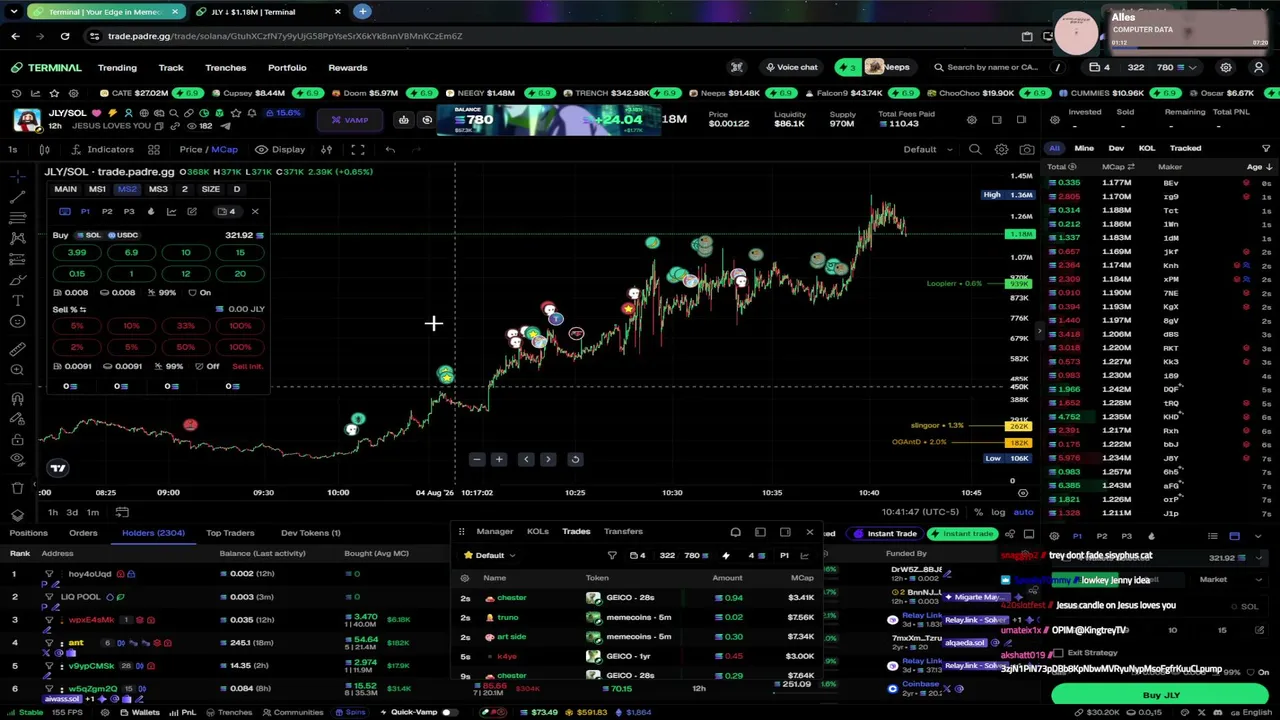The width and height of the screenshot is (1280, 720).
Task: Toggle the Display visibility option
Action: click(281, 150)
